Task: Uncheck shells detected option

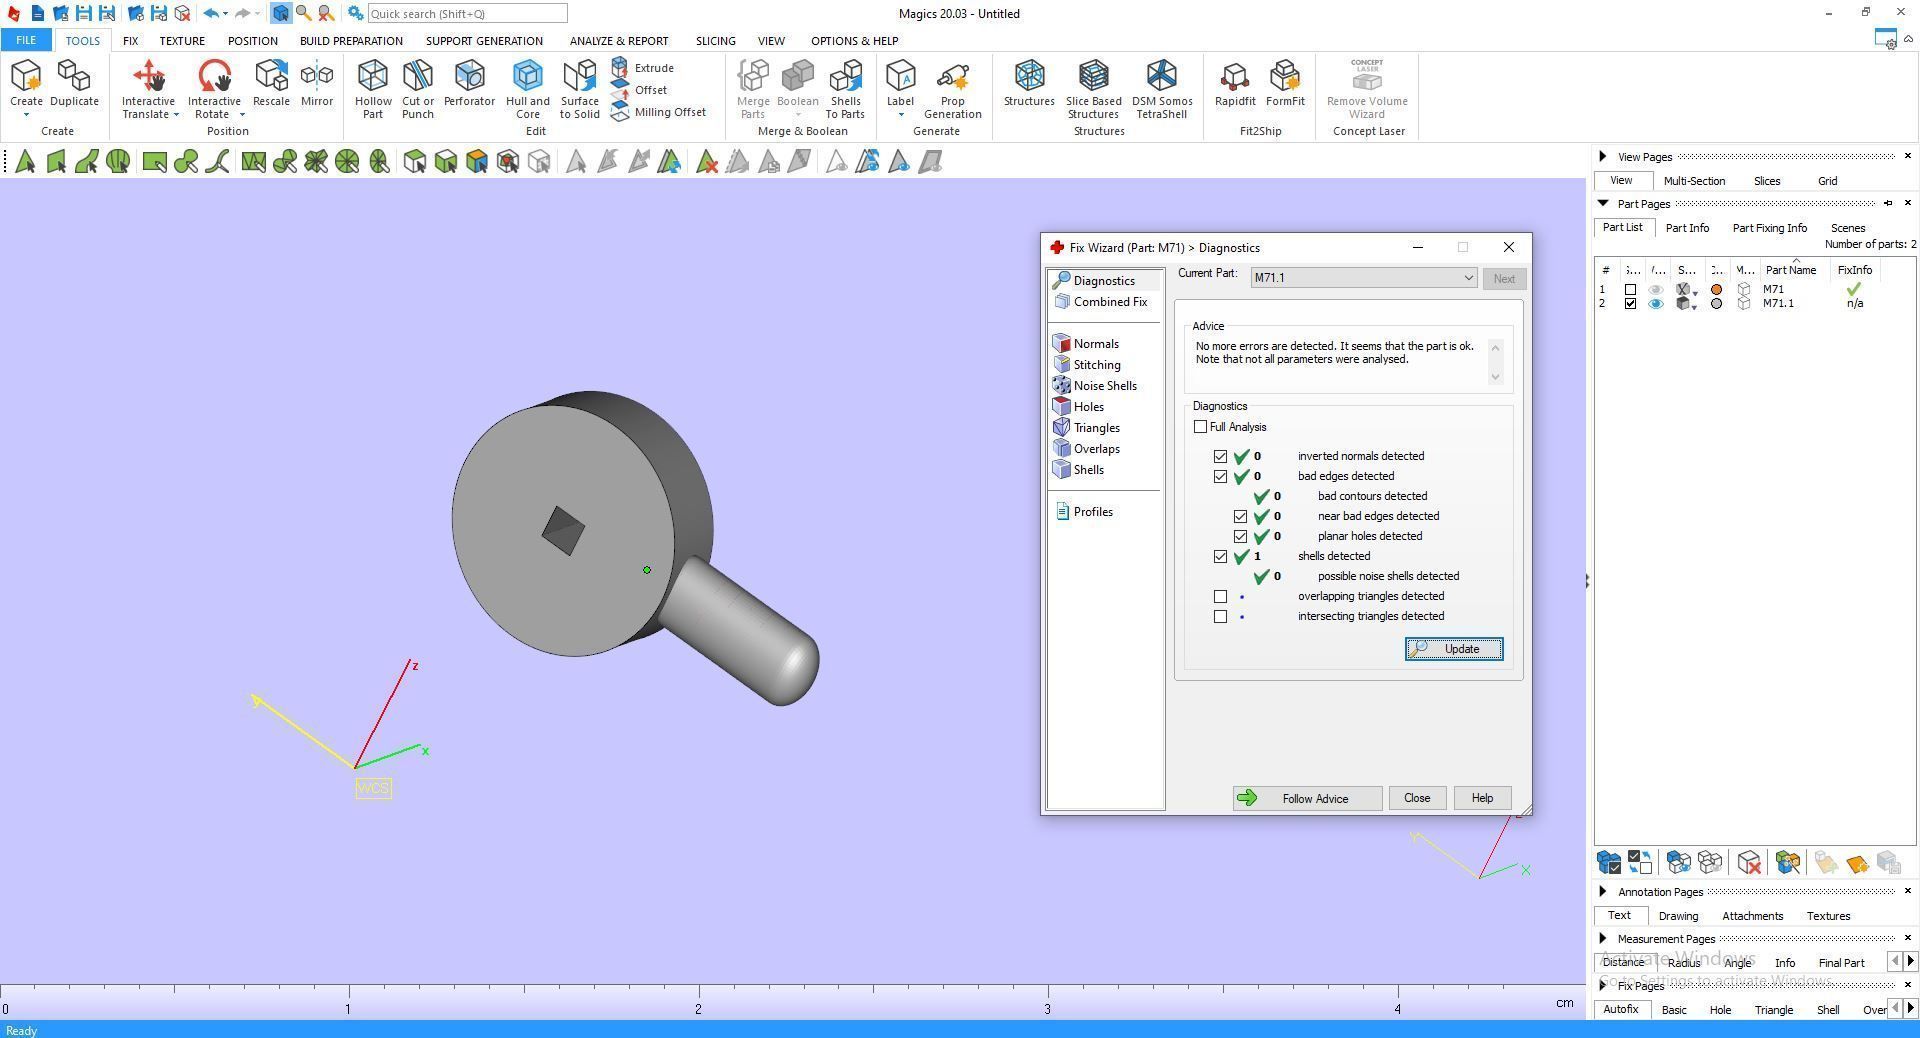Action: [x=1220, y=556]
